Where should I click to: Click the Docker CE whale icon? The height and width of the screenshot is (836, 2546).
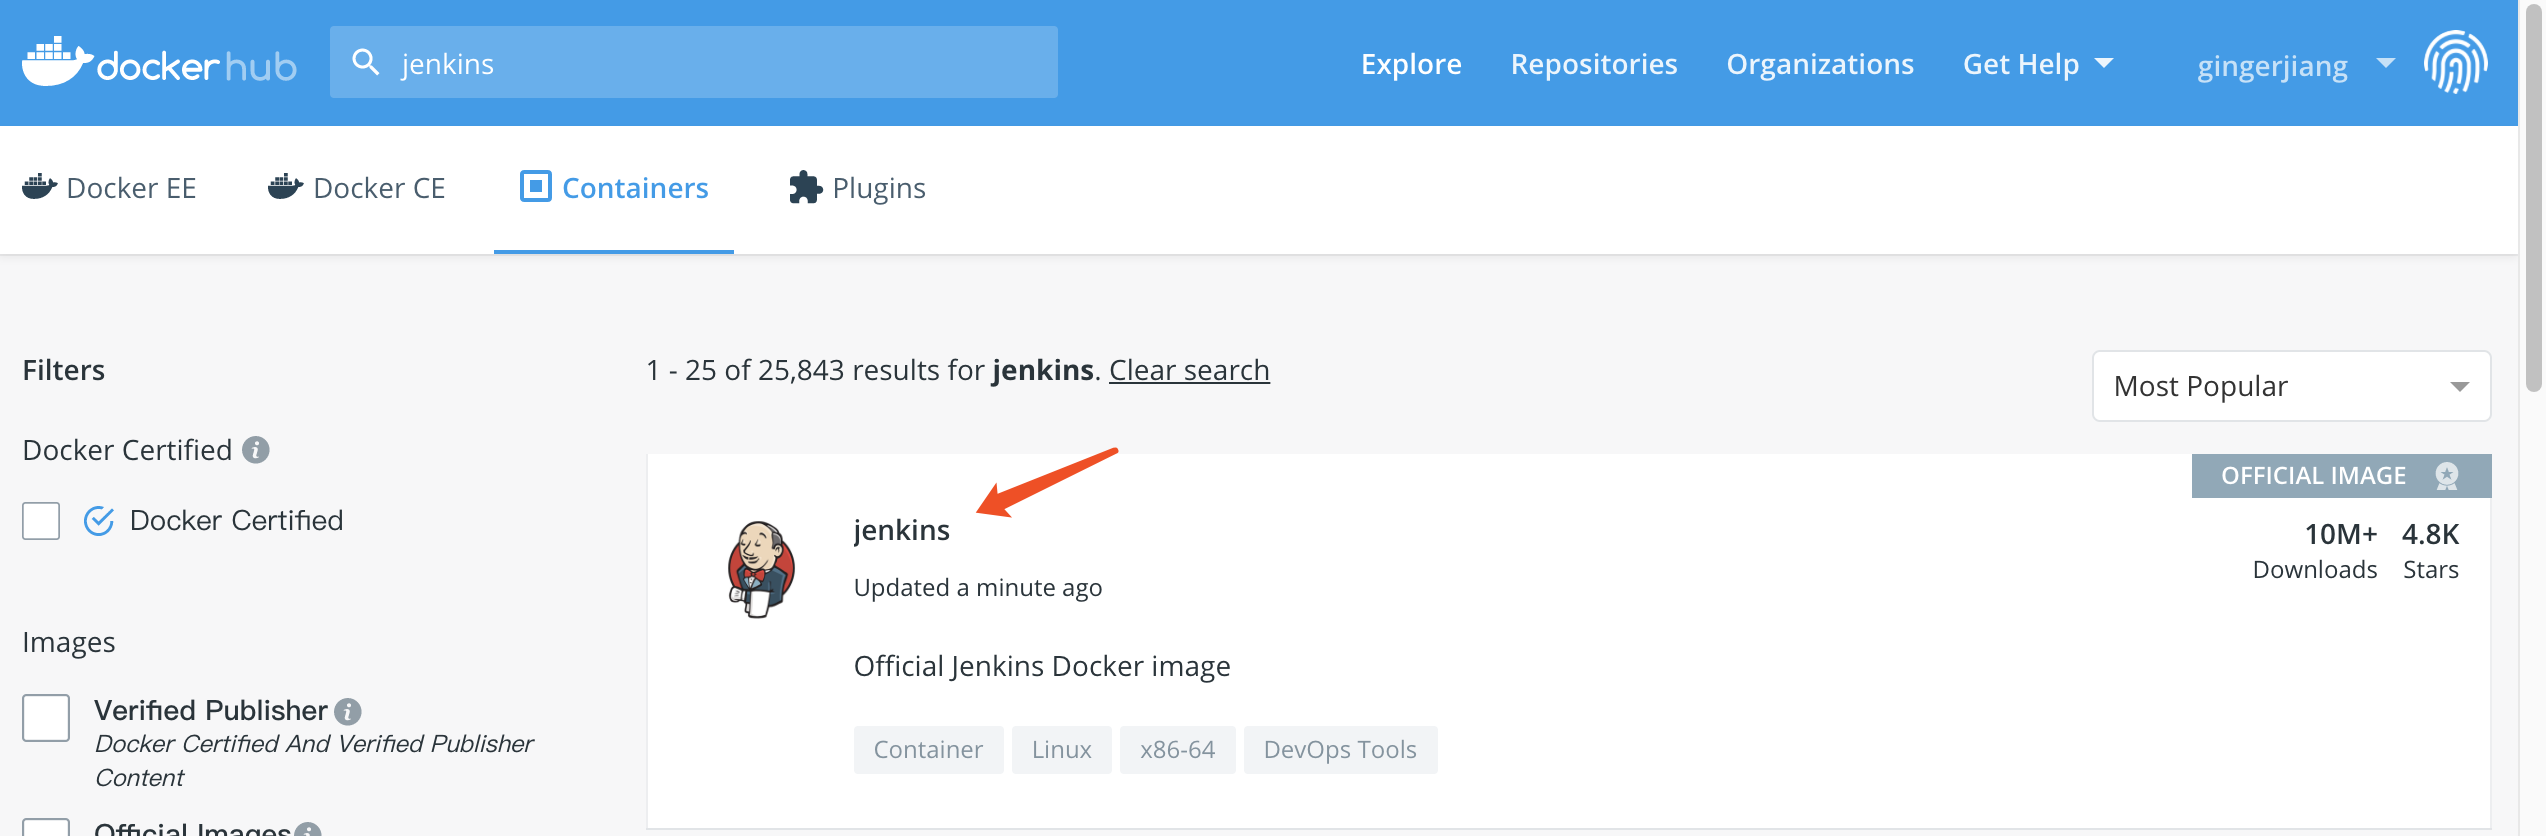[285, 187]
